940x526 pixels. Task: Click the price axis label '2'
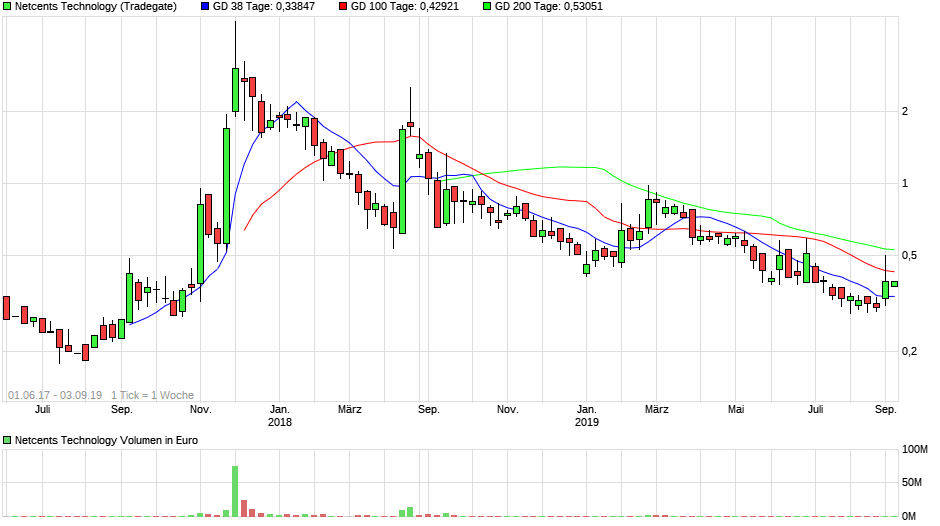click(x=905, y=112)
